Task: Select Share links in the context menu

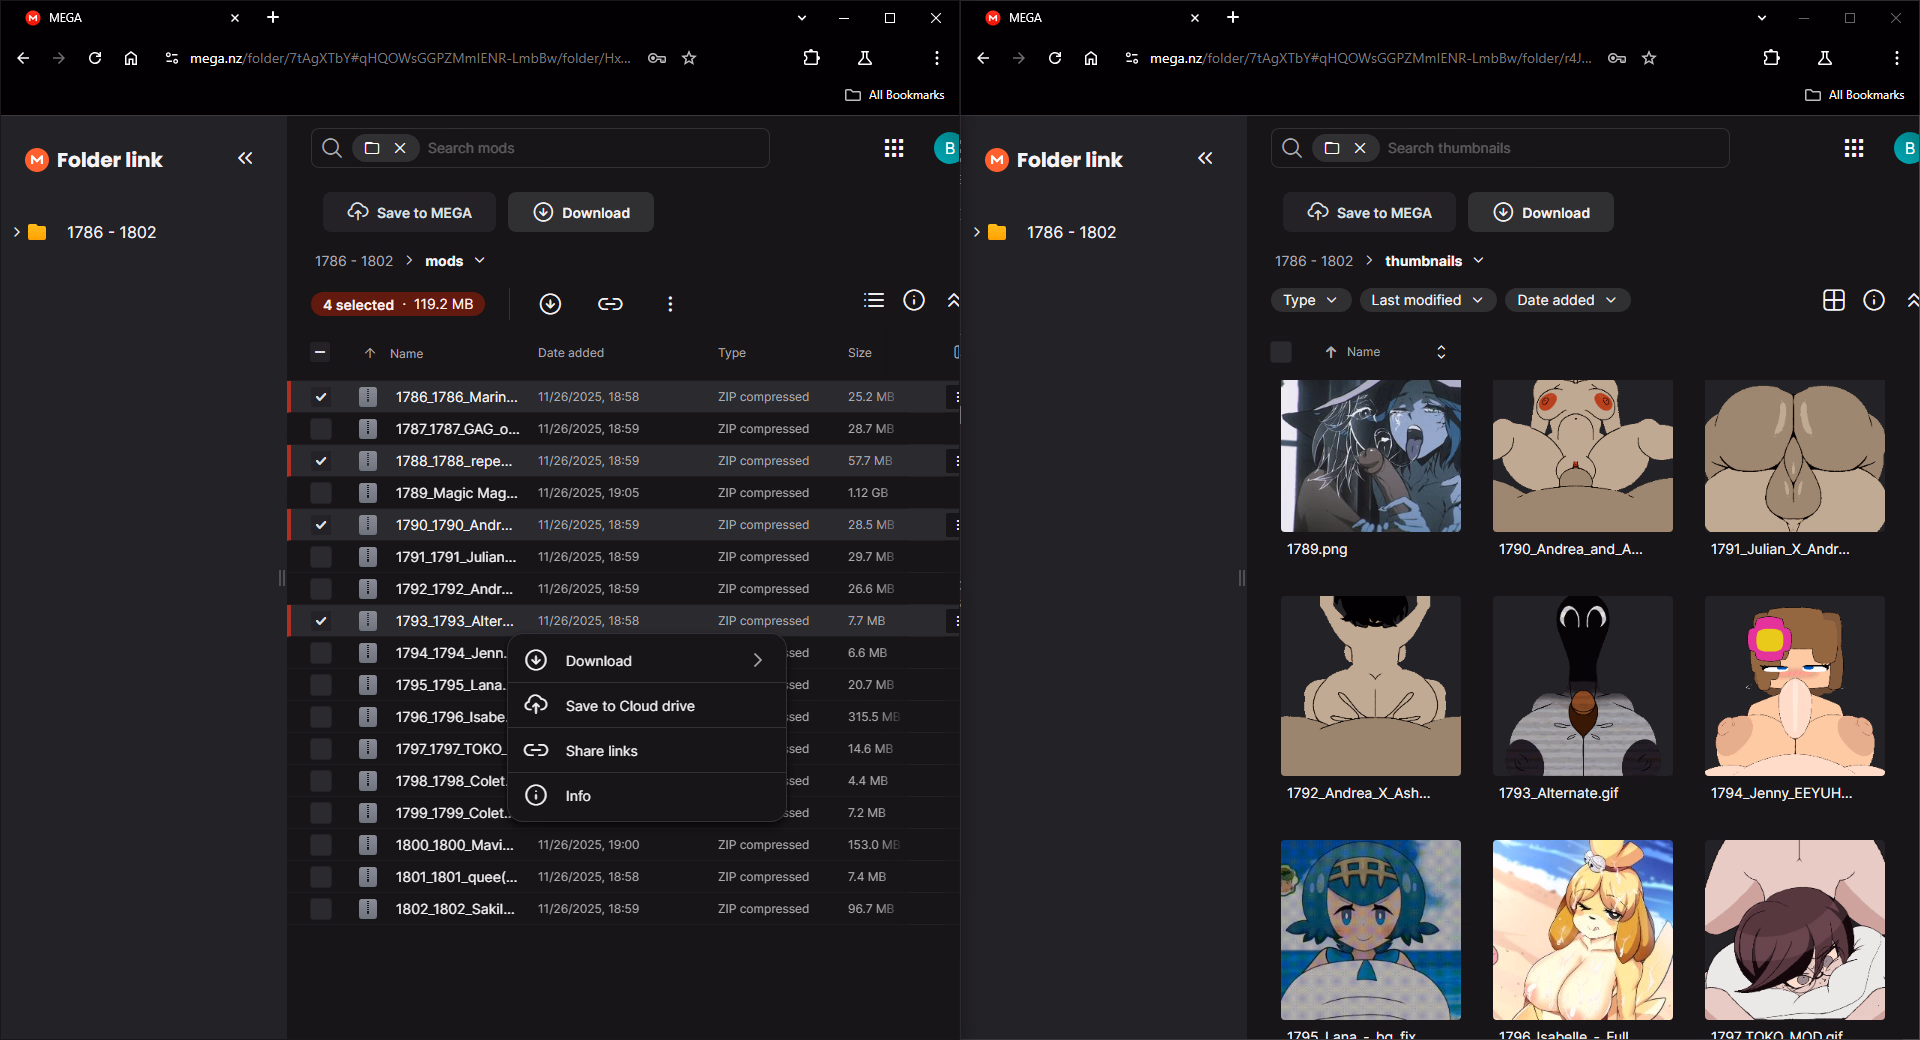Action: (x=601, y=751)
